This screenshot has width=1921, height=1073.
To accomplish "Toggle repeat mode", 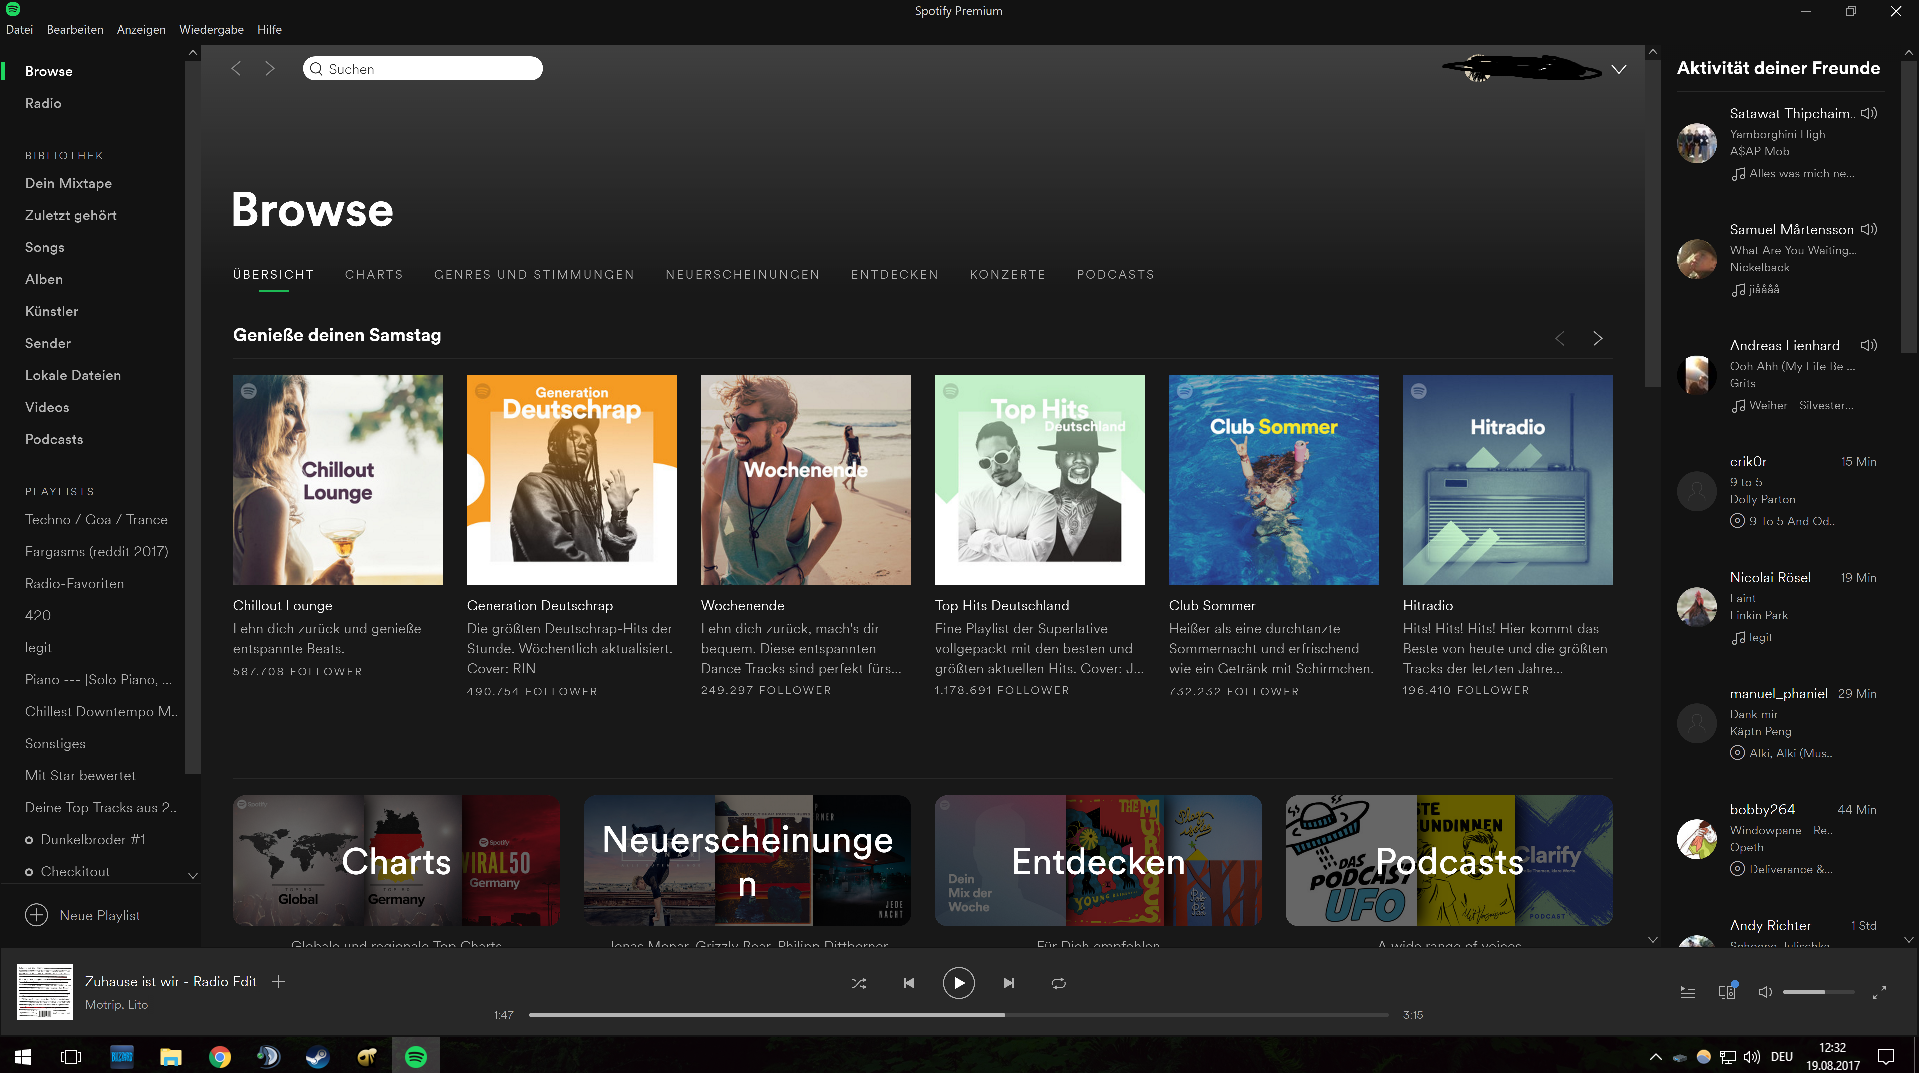I will pos(1059,984).
